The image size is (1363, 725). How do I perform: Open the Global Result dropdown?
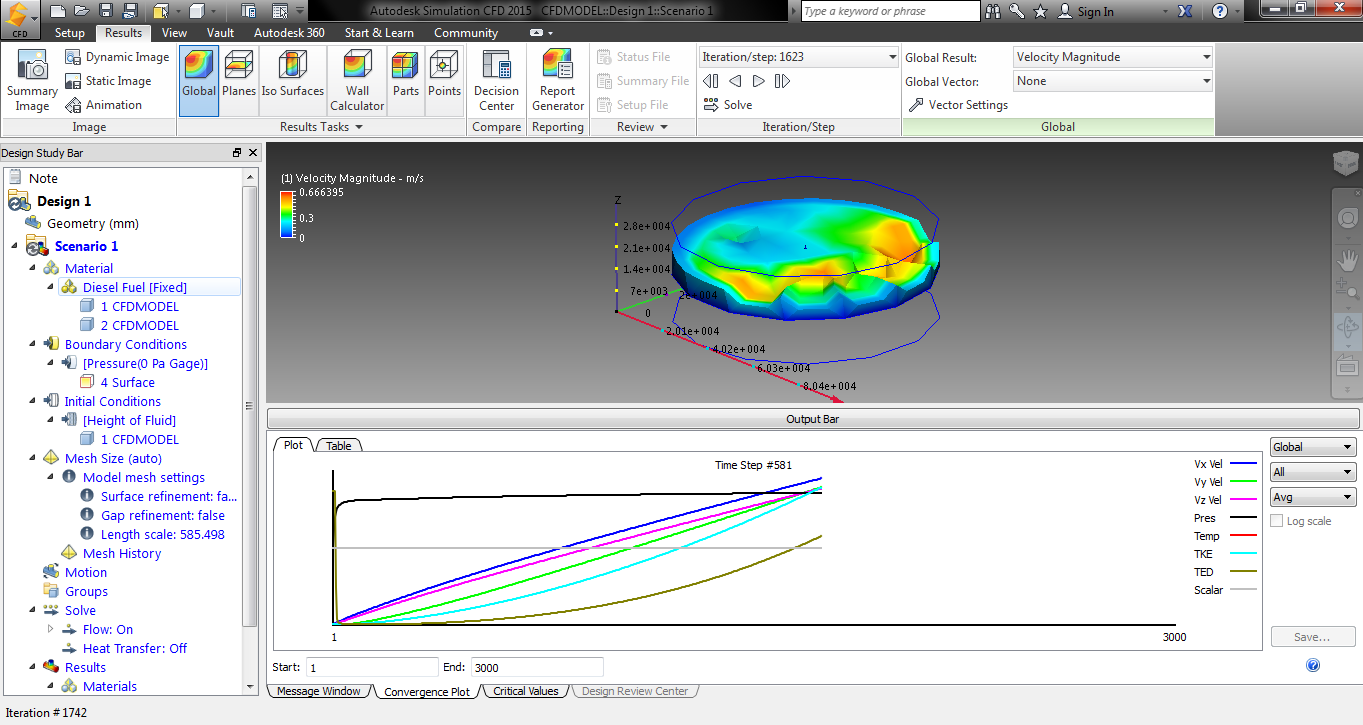pos(1111,57)
